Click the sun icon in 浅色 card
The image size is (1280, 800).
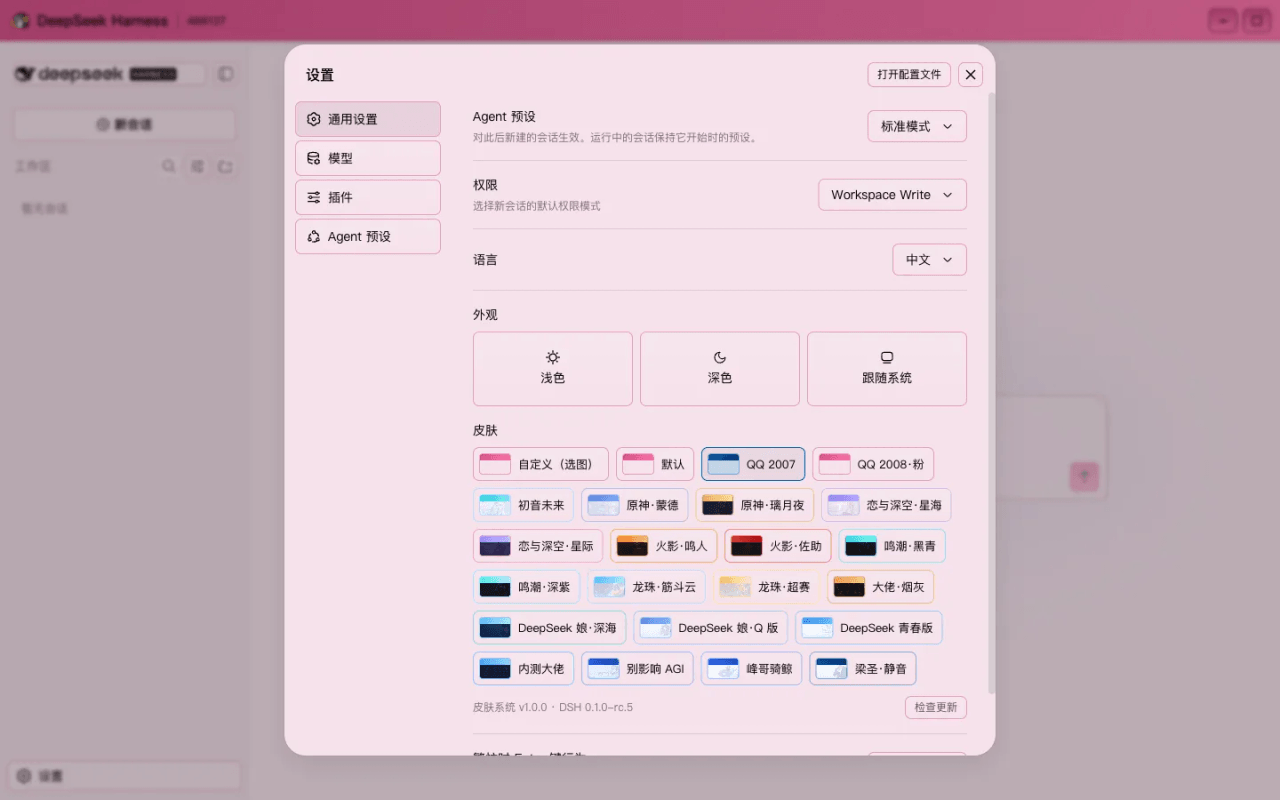(553, 357)
